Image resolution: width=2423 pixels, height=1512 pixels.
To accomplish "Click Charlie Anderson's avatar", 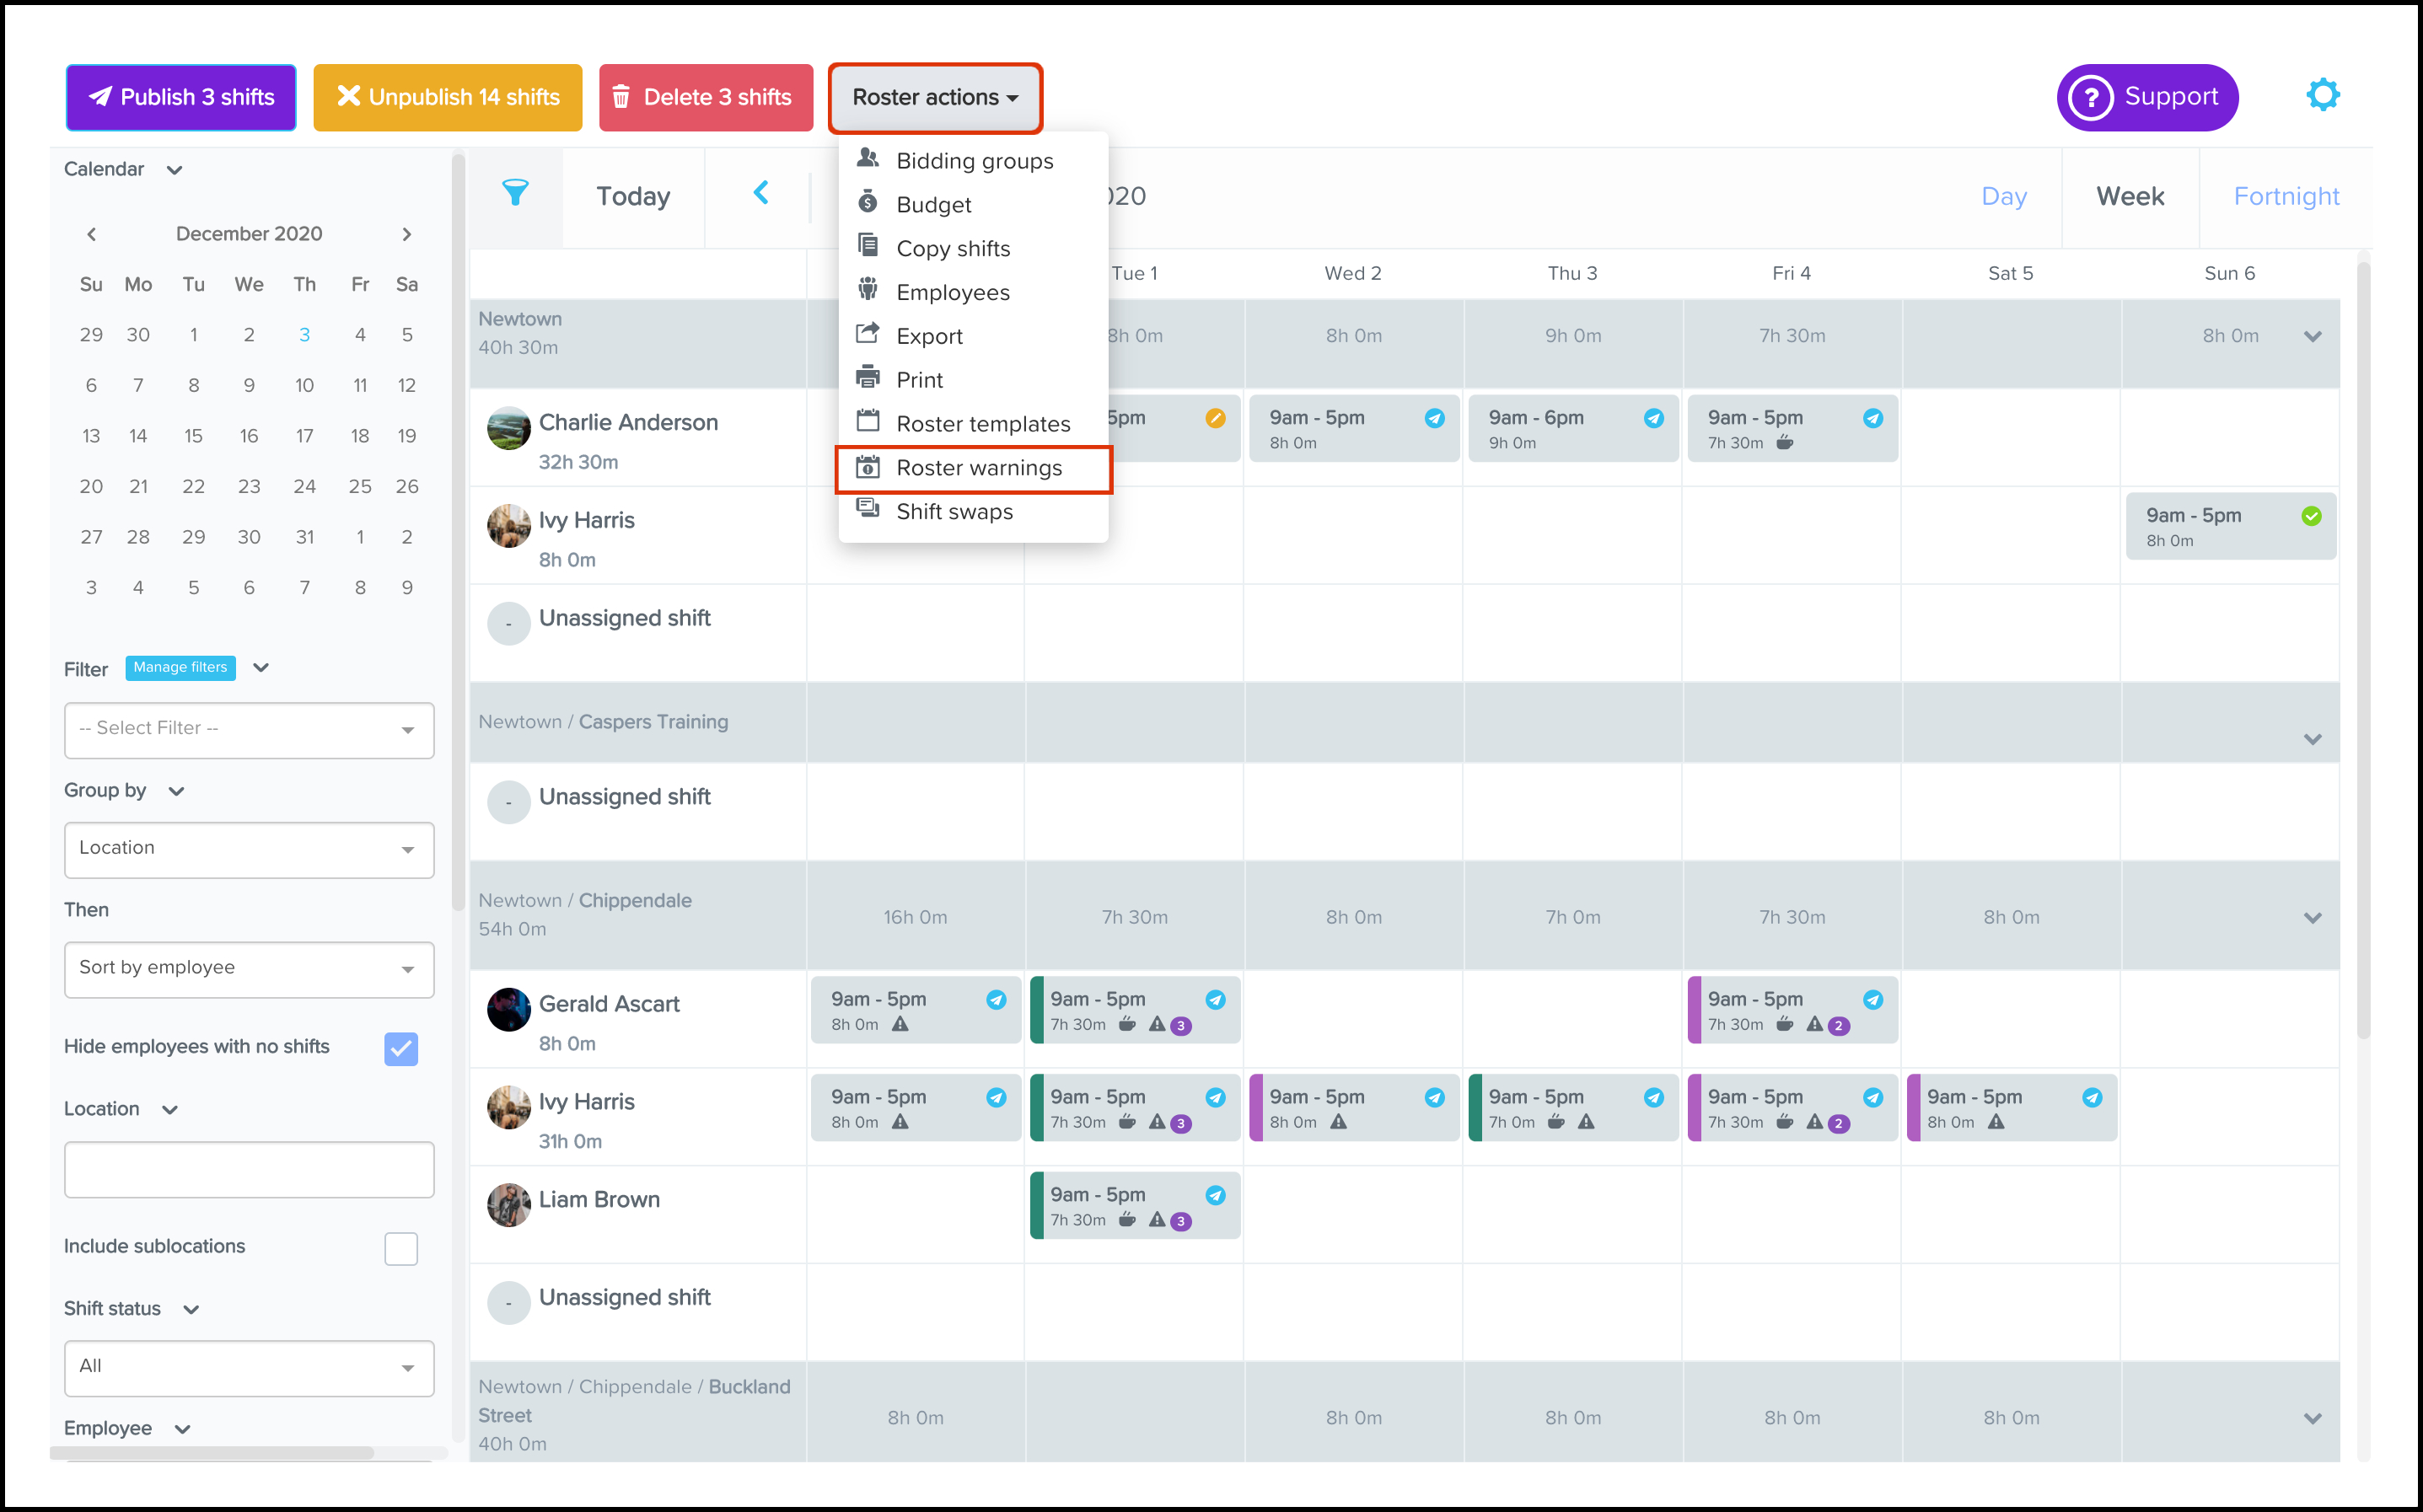I will pos(508,428).
